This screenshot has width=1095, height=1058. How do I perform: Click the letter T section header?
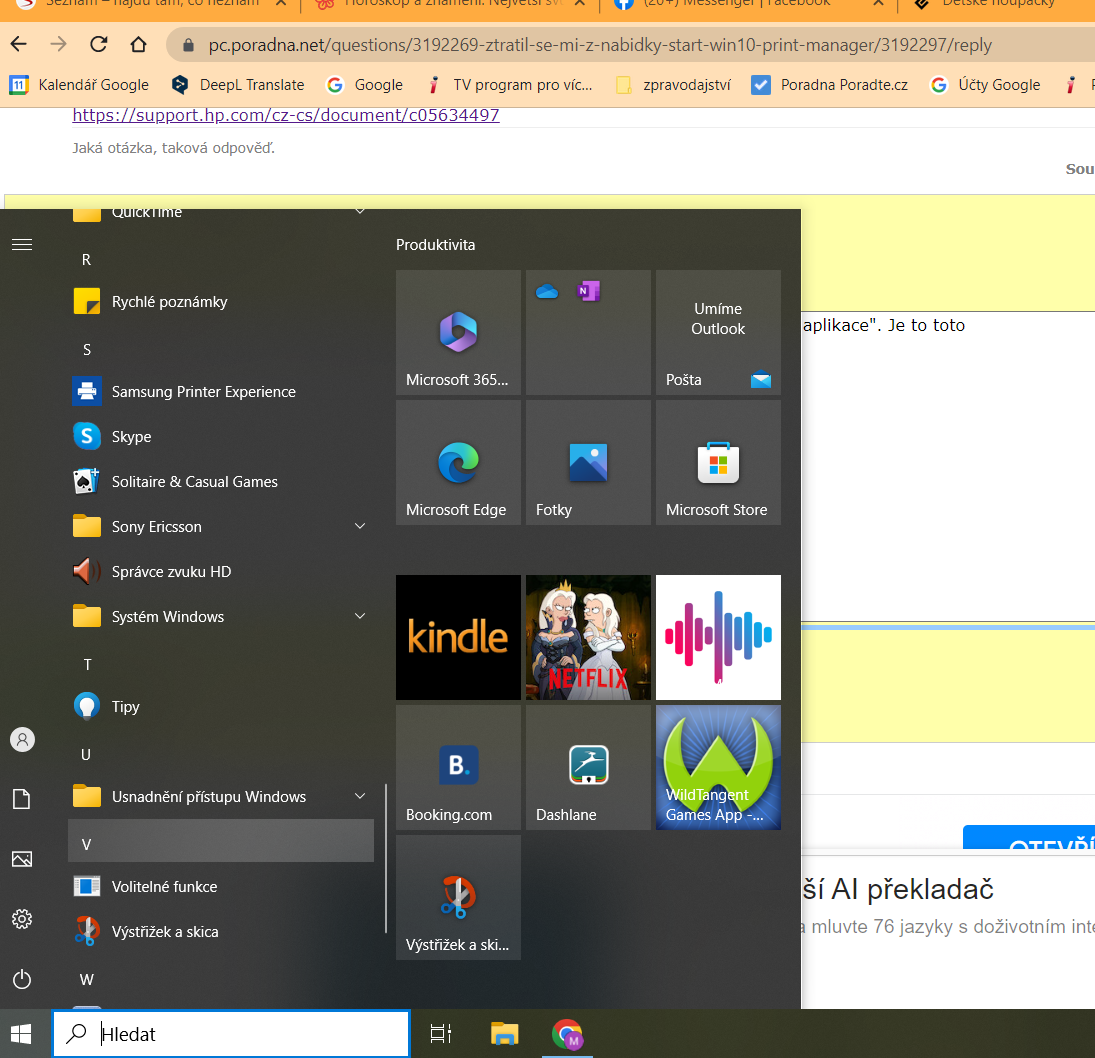coord(221,665)
